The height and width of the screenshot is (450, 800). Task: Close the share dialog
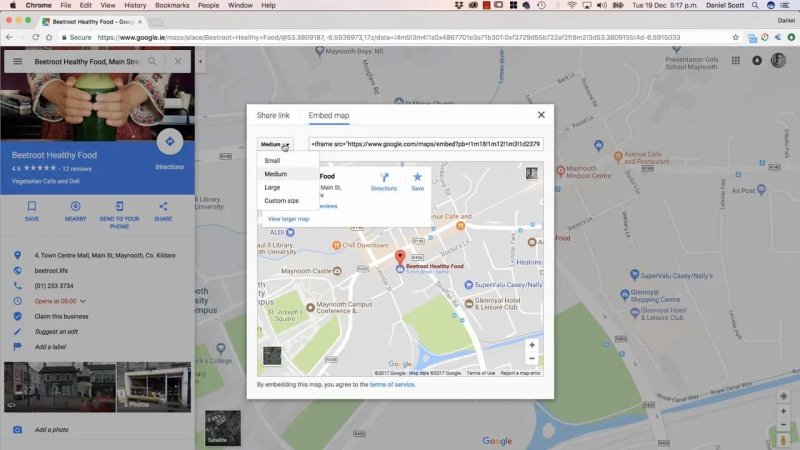[541, 115]
